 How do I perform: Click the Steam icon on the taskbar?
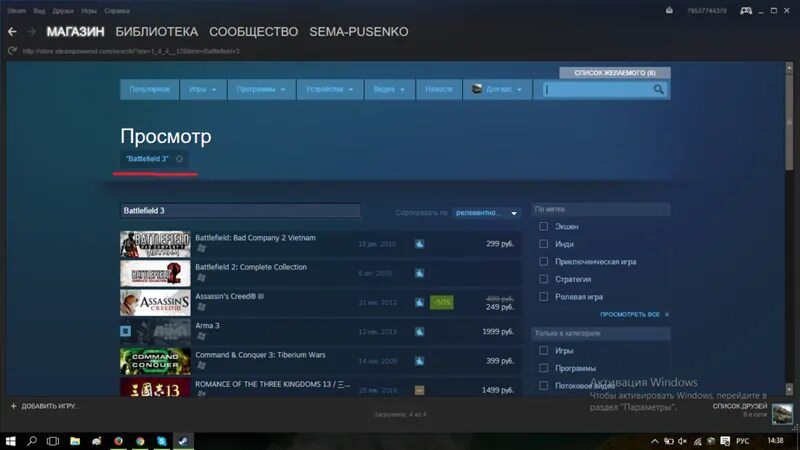click(183, 441)
